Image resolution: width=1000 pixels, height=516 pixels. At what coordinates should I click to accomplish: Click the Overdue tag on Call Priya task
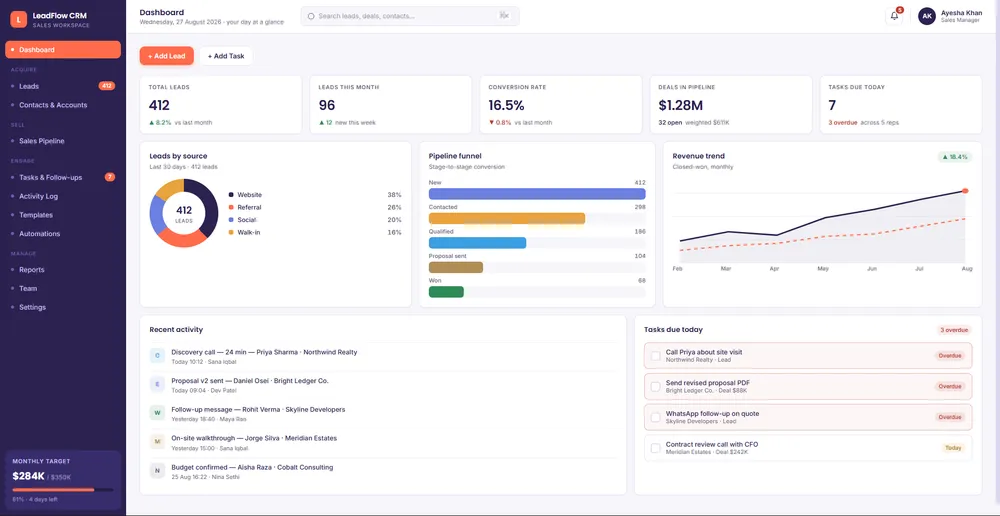[x=950, y=356]
